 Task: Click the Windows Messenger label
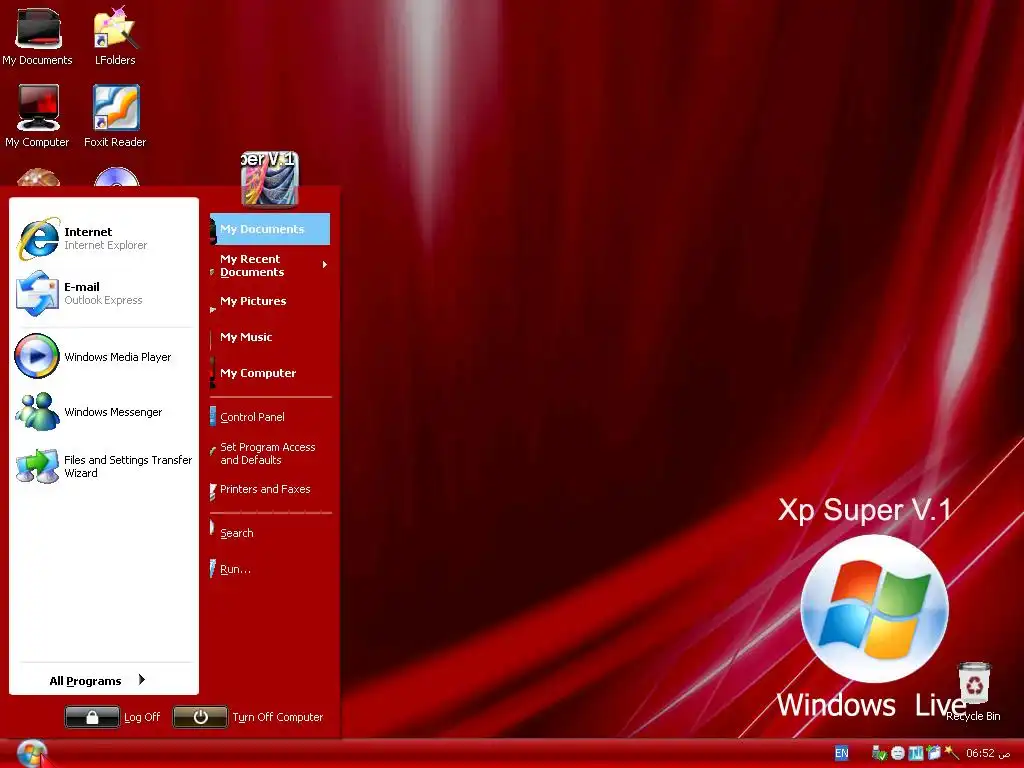click(113, 412)
